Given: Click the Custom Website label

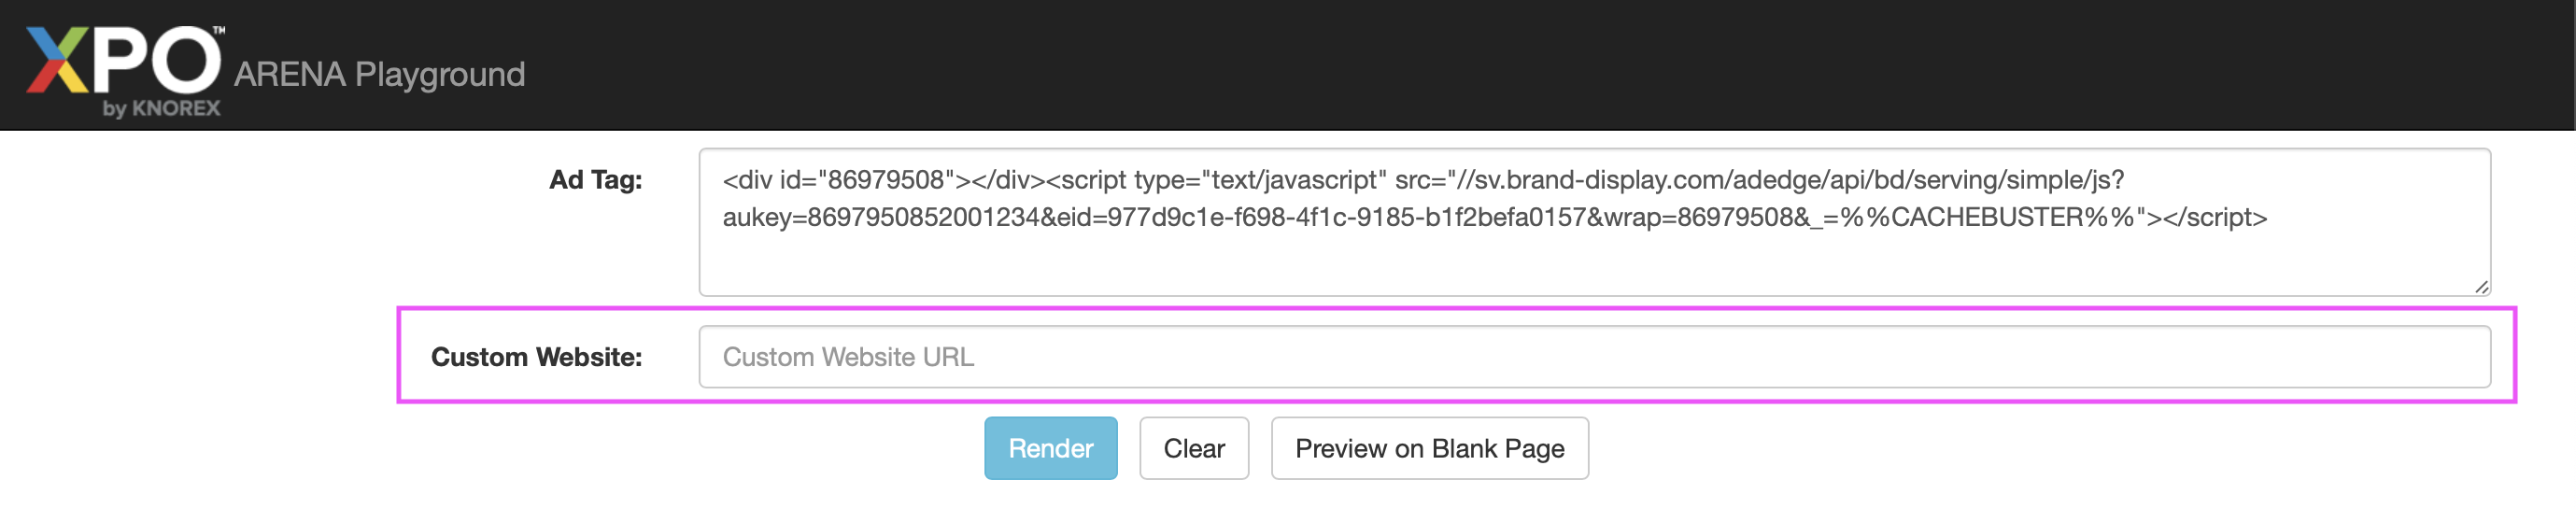Looking at the screenshot, I should pyautogui.click(x=536, y=357).
